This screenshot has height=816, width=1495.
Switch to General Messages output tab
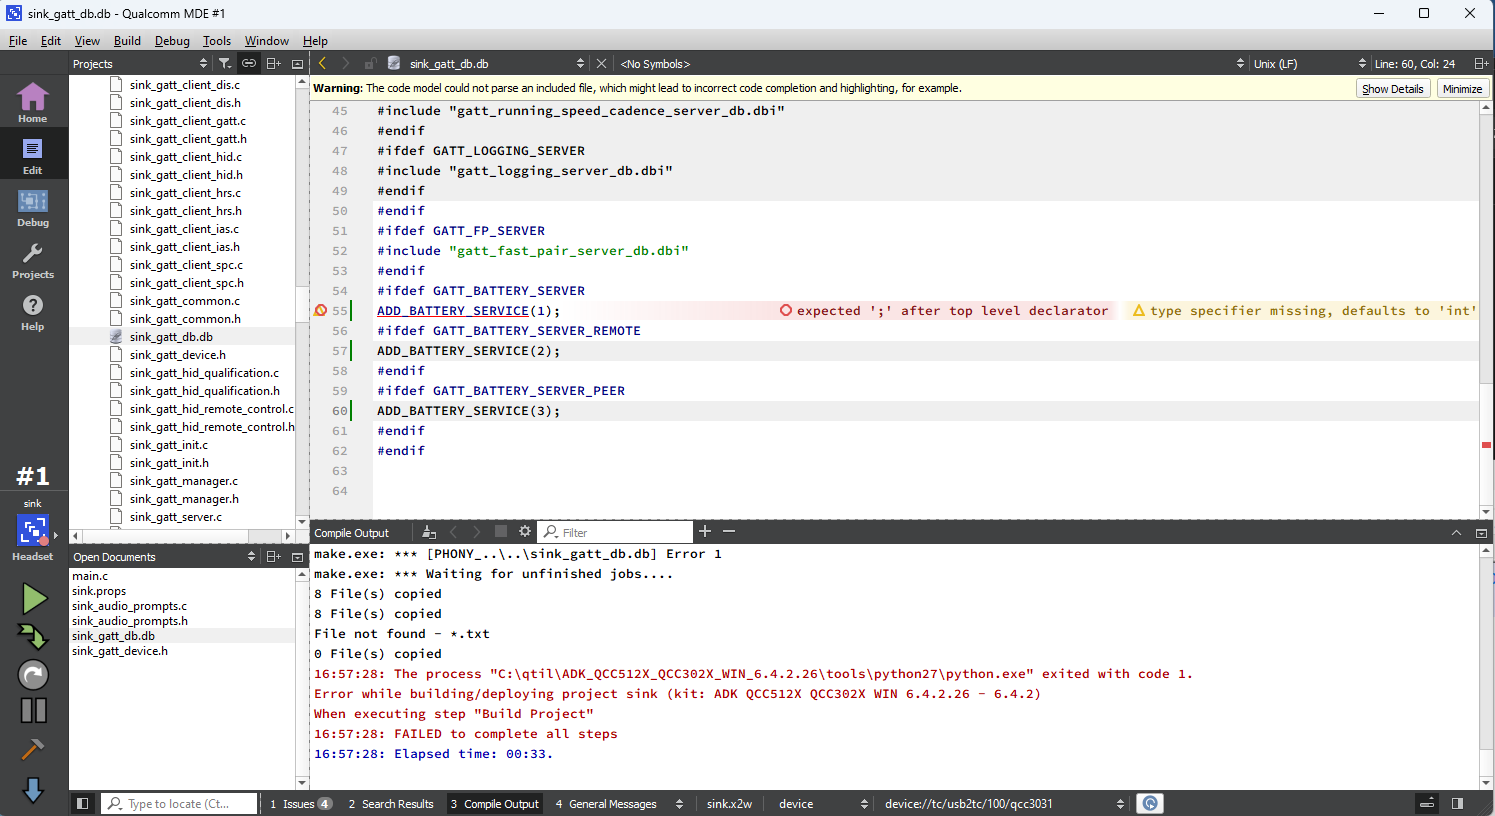(x=606, y=804)
